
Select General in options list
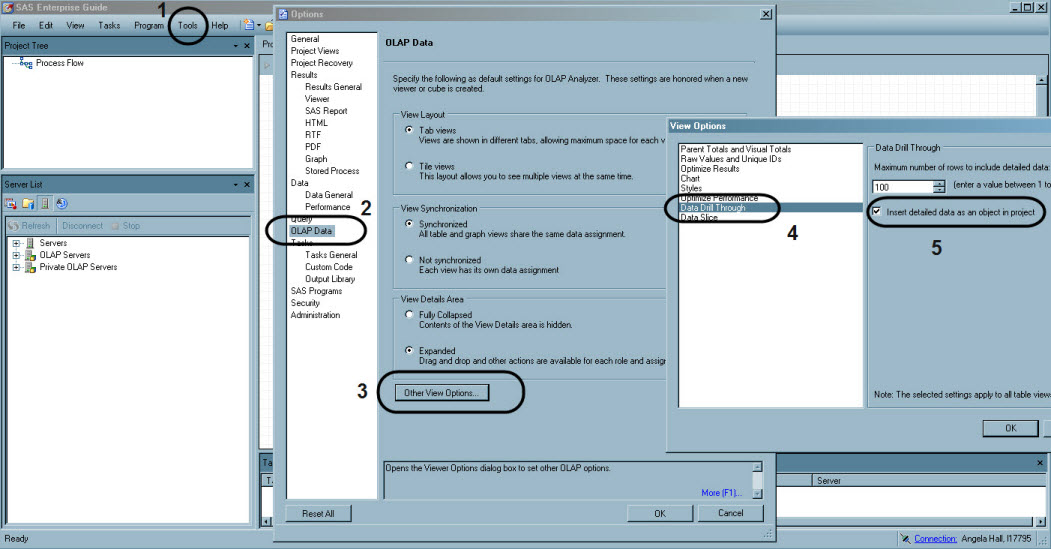305,39
